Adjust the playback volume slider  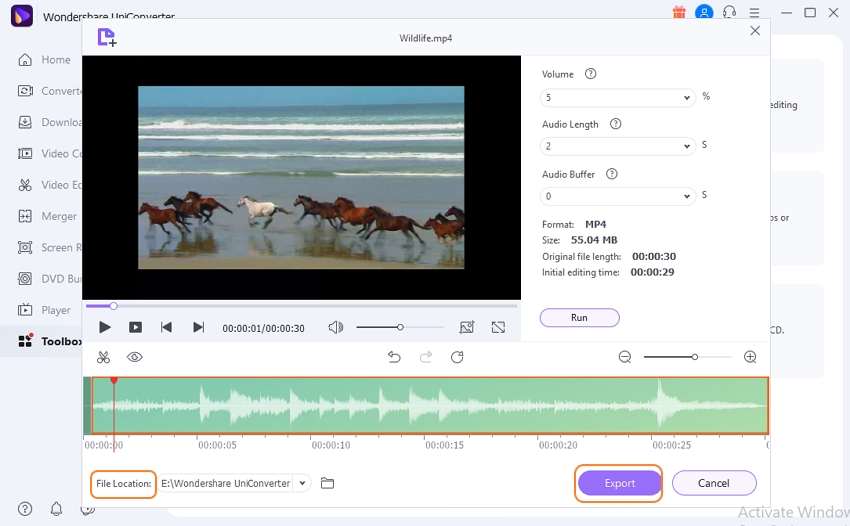400,327
